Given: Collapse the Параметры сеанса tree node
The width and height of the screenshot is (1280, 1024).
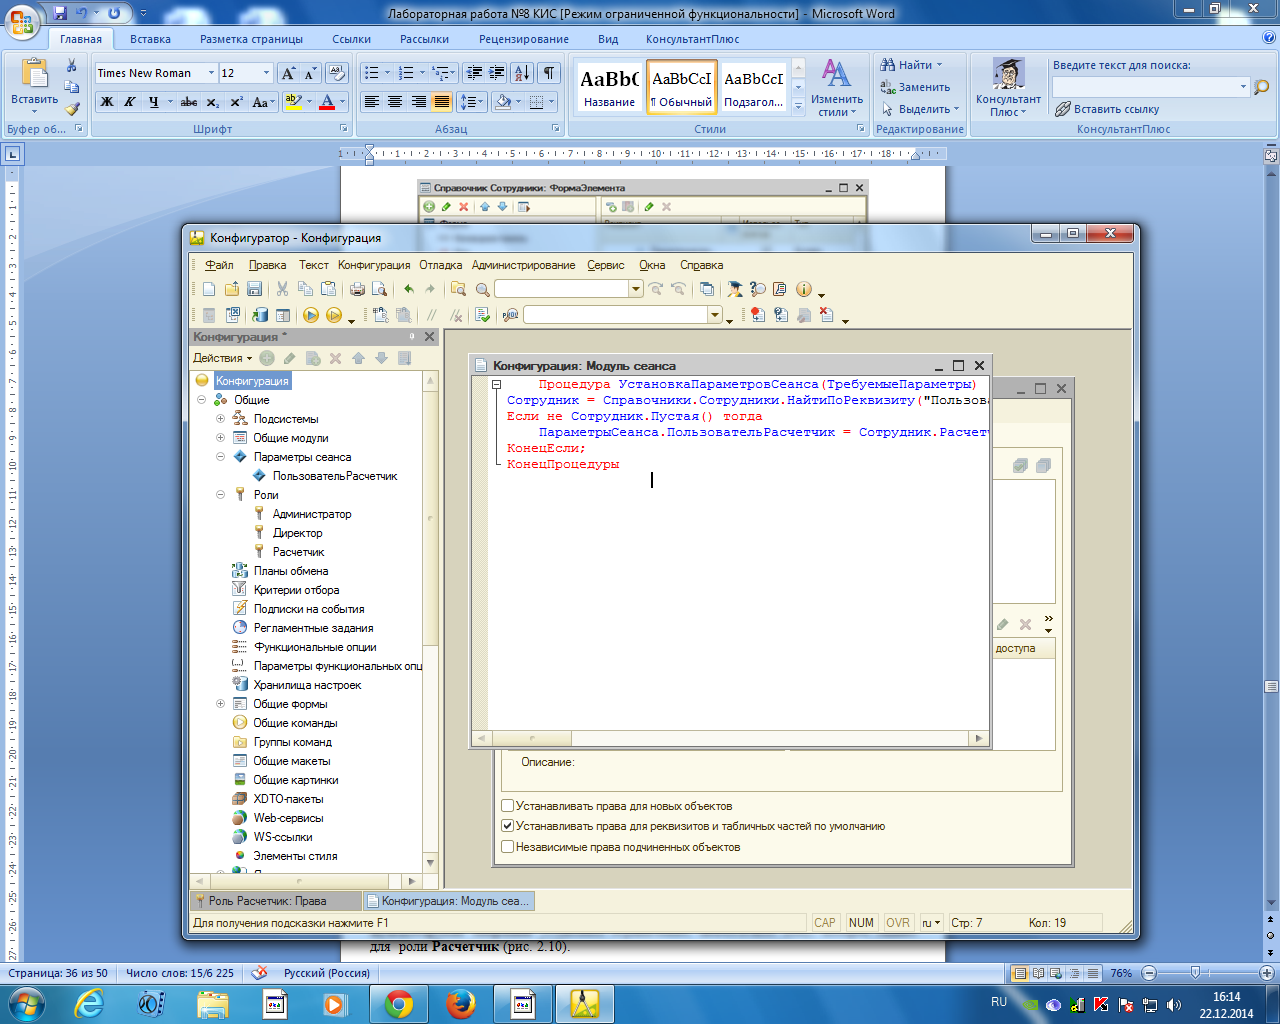Looking at the screenshot, I should pyautogui.click(x=220, y=457).
